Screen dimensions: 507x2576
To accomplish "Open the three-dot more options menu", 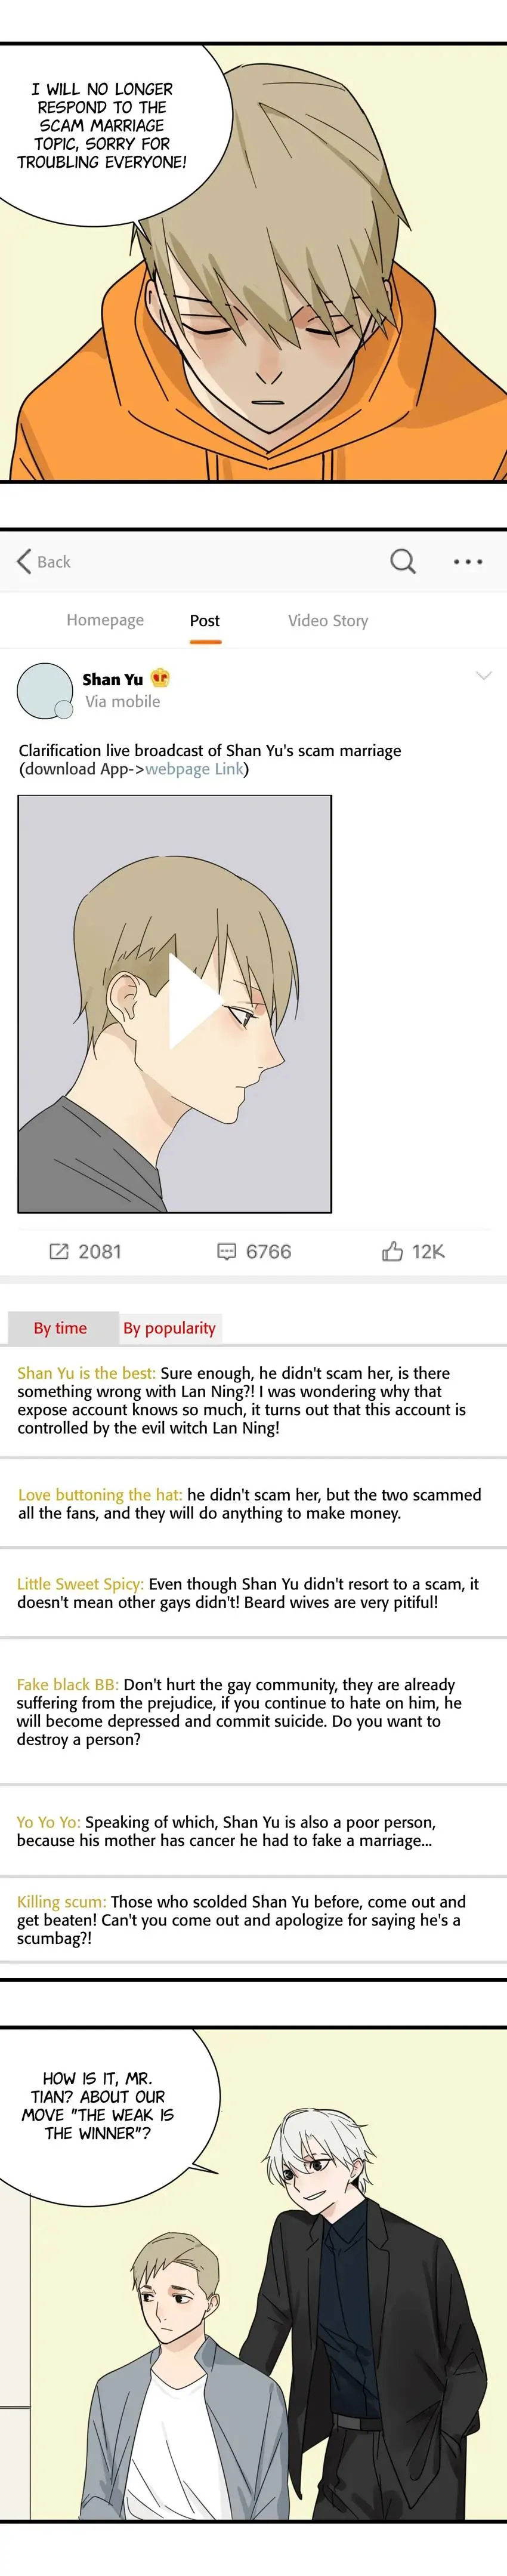I will click(x=468, y=562).
